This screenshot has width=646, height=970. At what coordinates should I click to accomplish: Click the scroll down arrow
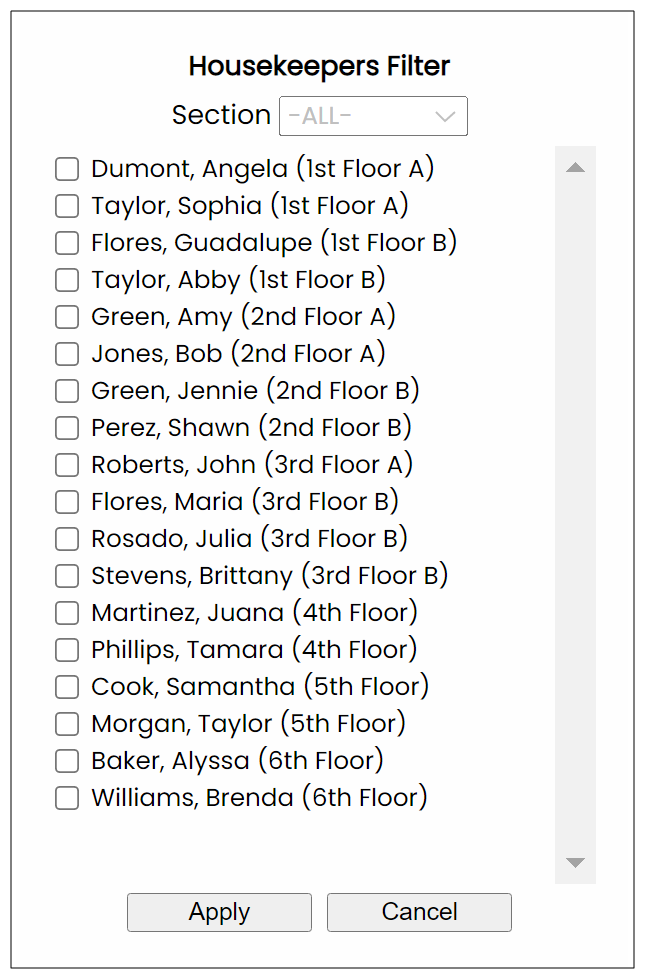[575, 862]
